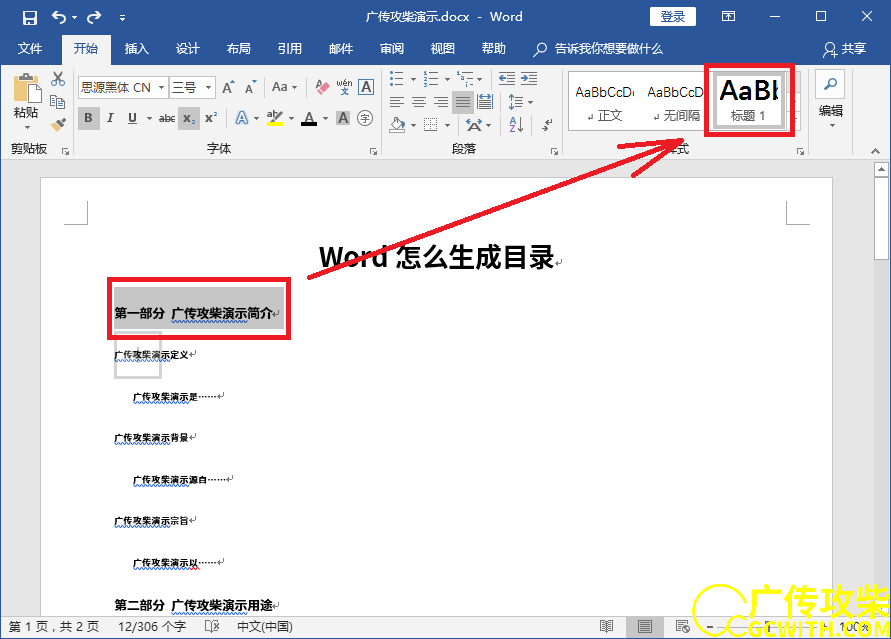Click the 共享 share button
891x639 pixels.
[844, 49]
